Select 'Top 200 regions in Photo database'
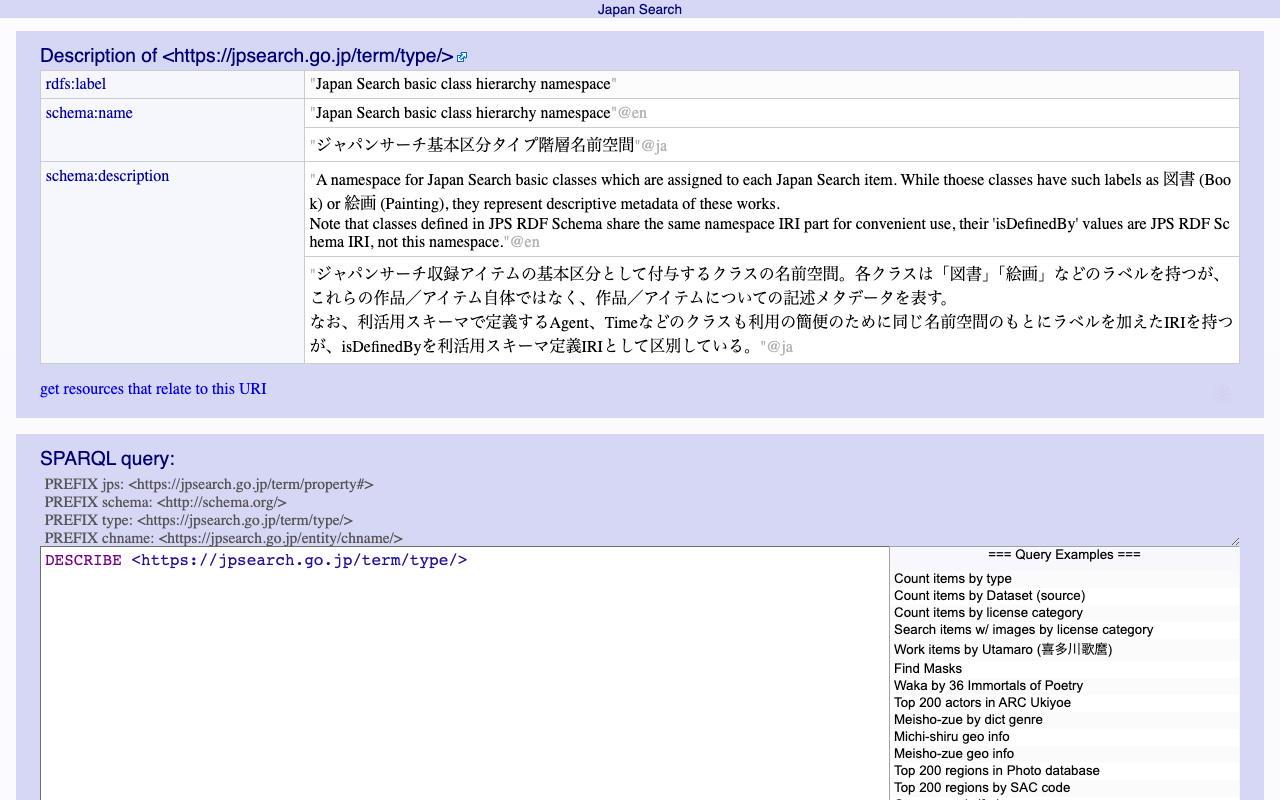This screenshot has height=800, width=1280. pyautogui.click(x=996, y=771)
